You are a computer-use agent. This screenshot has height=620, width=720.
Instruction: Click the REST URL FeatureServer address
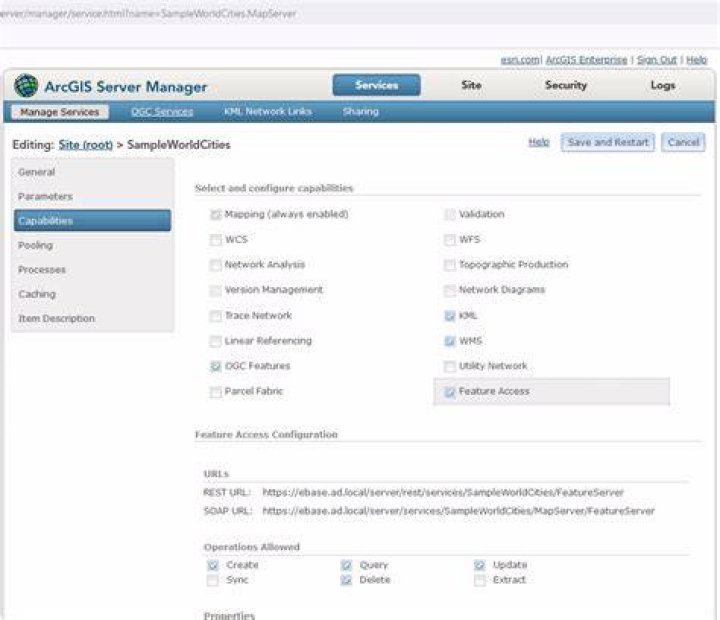coord(443,492)
